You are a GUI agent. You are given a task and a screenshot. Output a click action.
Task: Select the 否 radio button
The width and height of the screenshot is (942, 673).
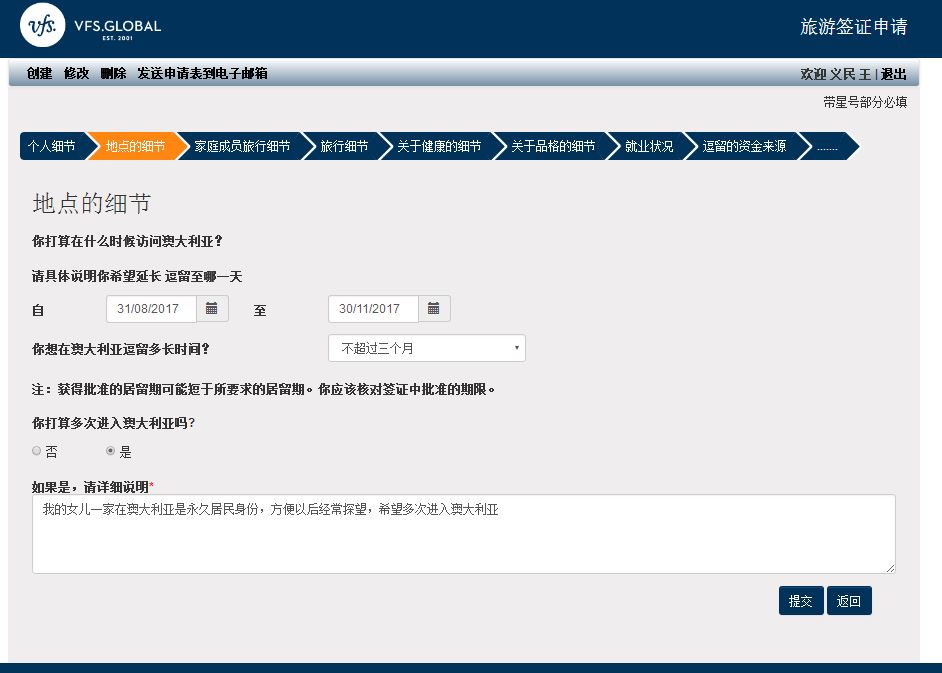37,451
